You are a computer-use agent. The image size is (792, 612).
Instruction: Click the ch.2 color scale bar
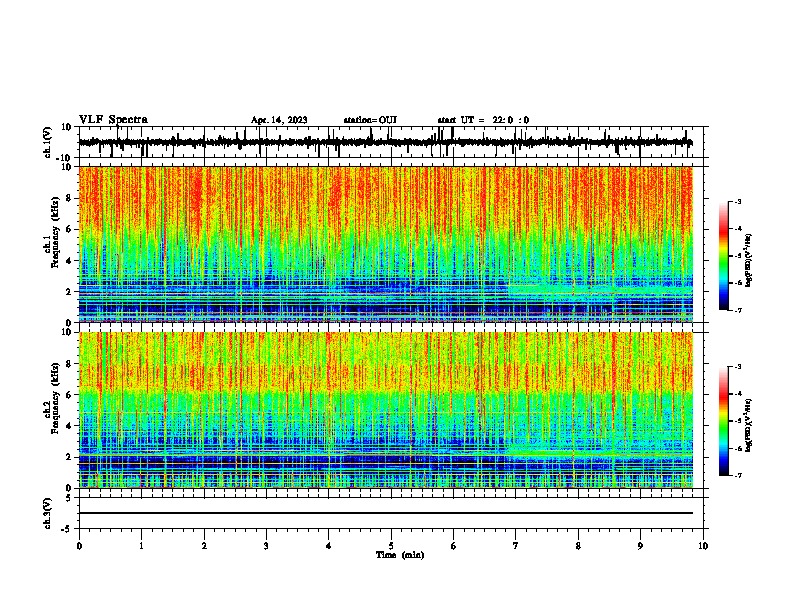723,421
